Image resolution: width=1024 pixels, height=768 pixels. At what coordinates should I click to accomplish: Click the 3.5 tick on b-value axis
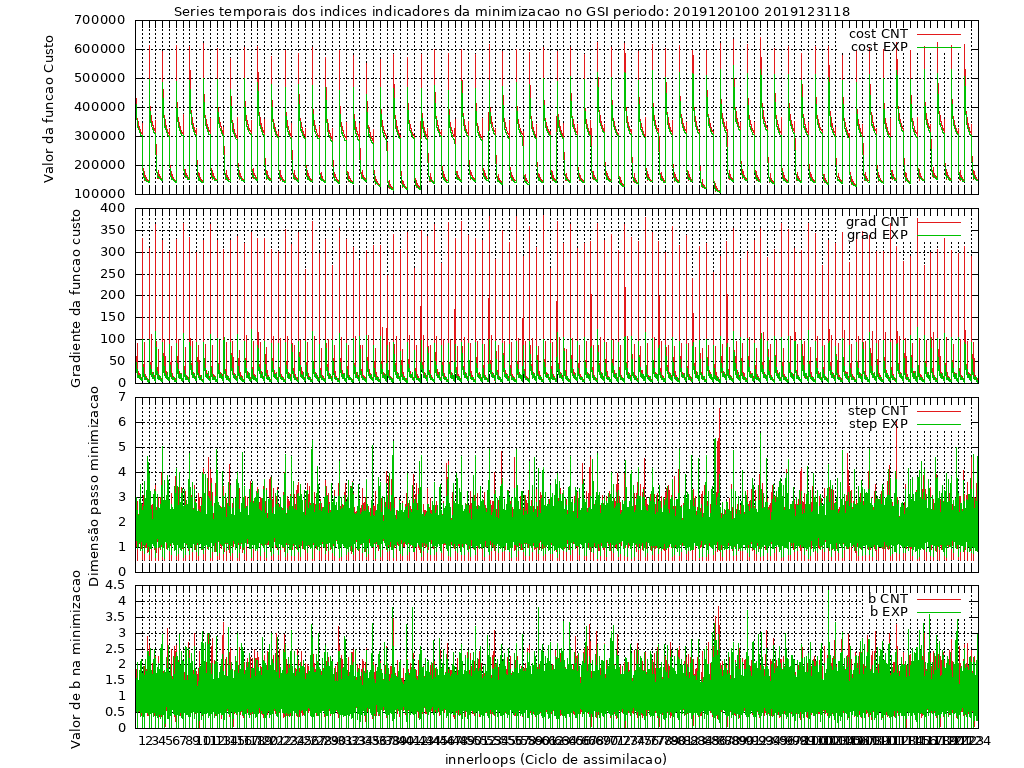[x=116, y=617]
